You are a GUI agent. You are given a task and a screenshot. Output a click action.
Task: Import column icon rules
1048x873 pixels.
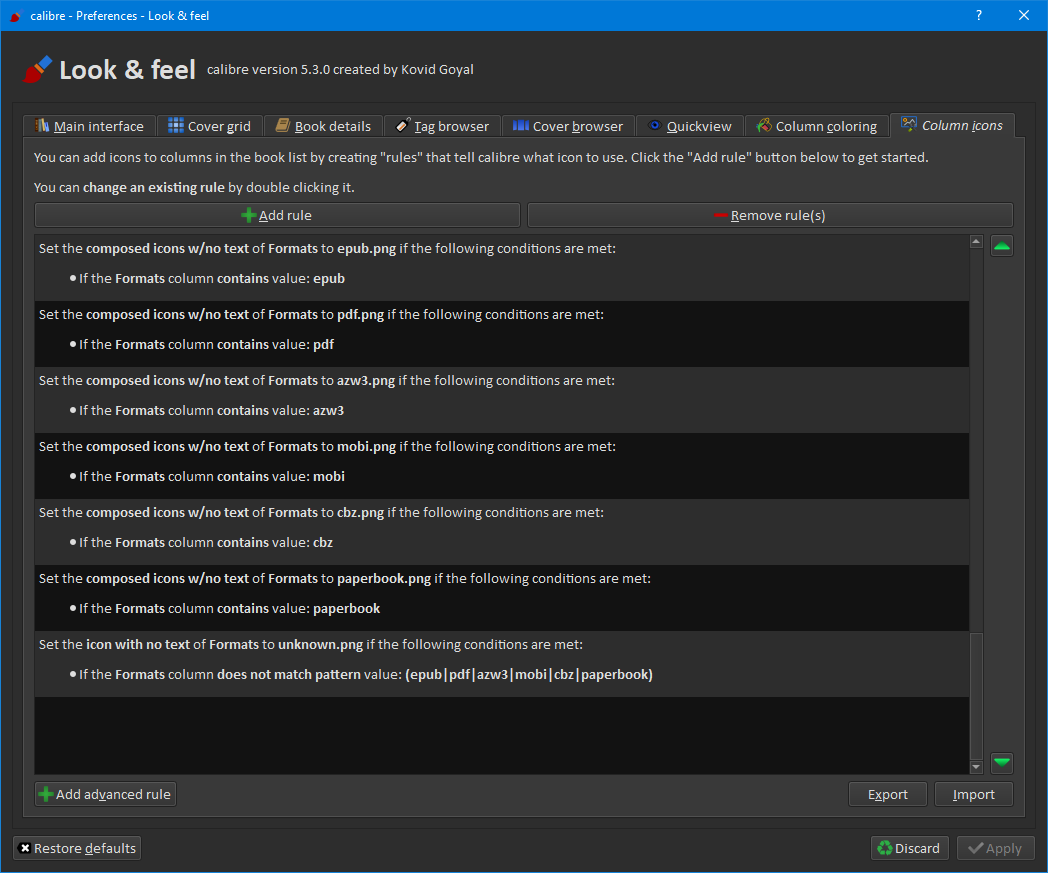coord(973,794)
